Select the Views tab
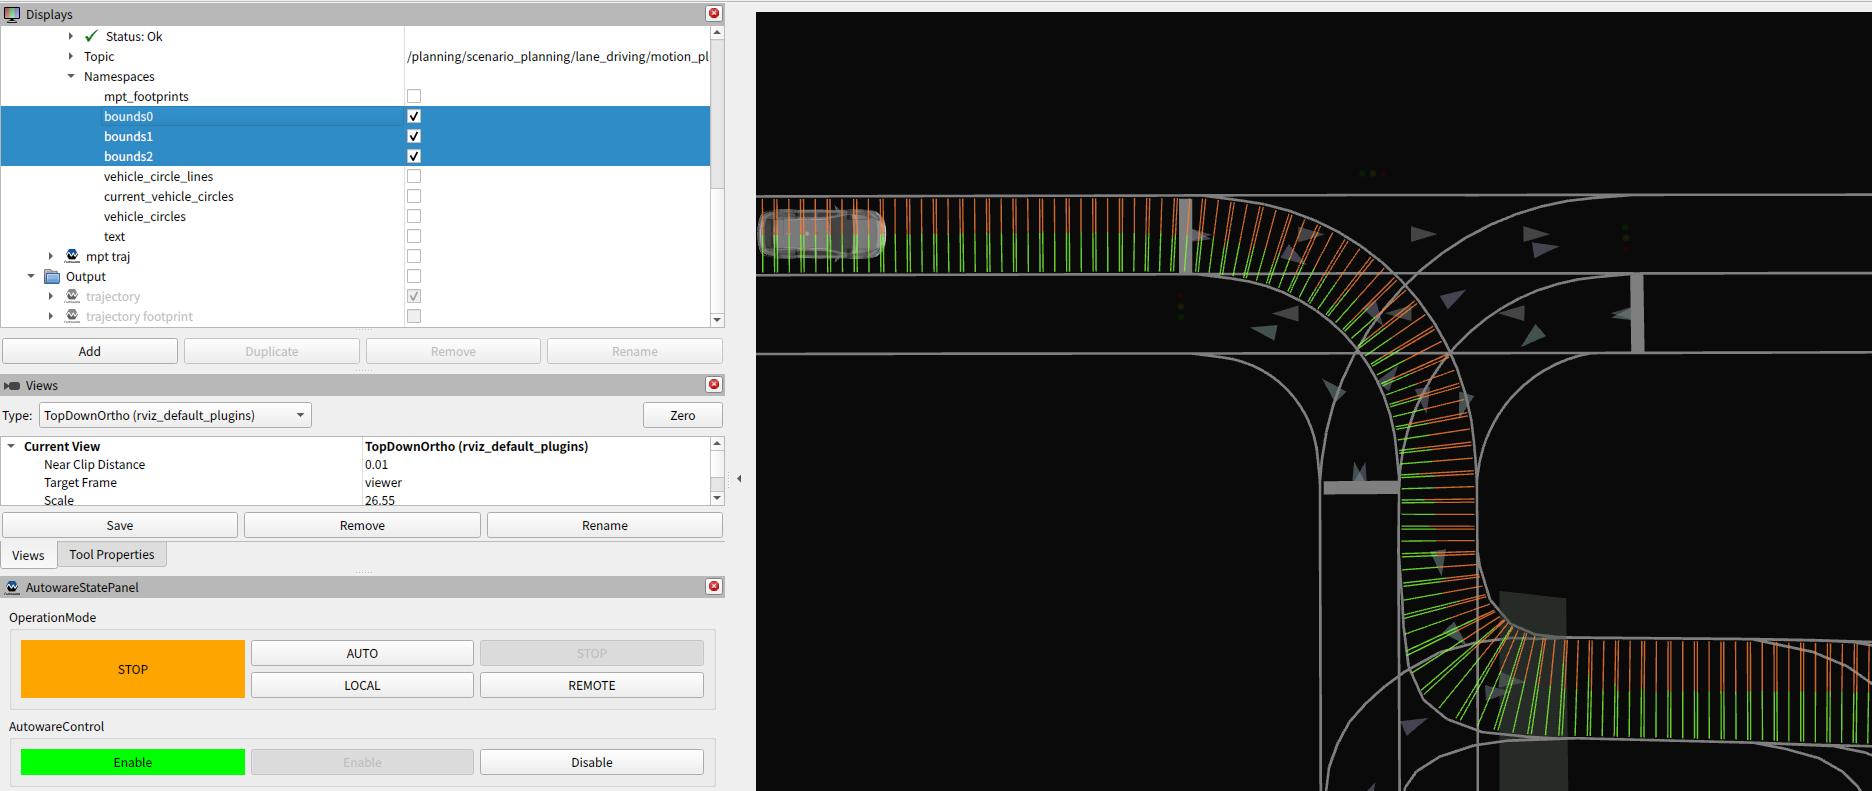 28,555
